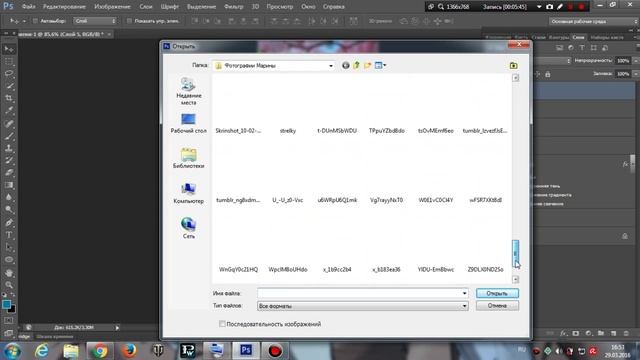Toggle Показать упр. элем. checkbox
640x360 pixels.
pos(129,21)
